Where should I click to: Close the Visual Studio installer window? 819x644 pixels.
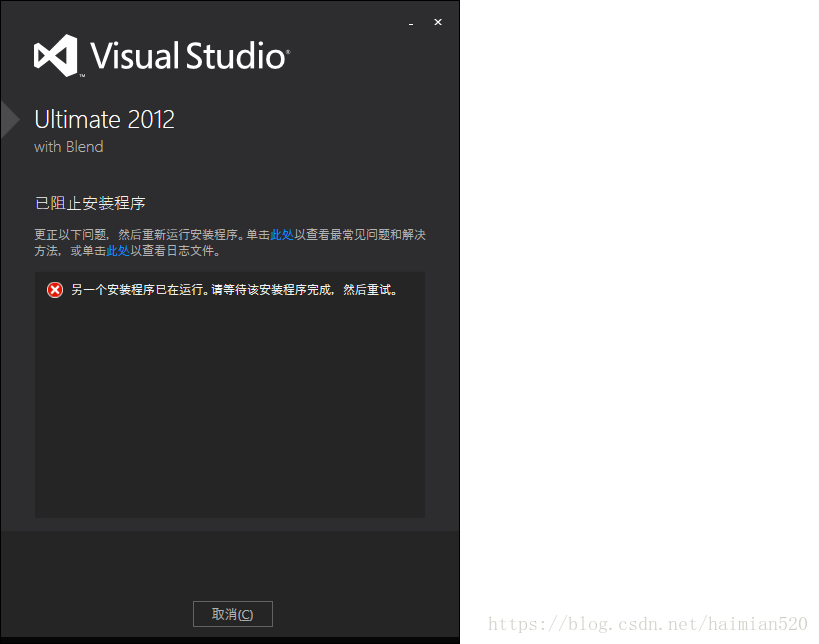(x=438, y=22)
